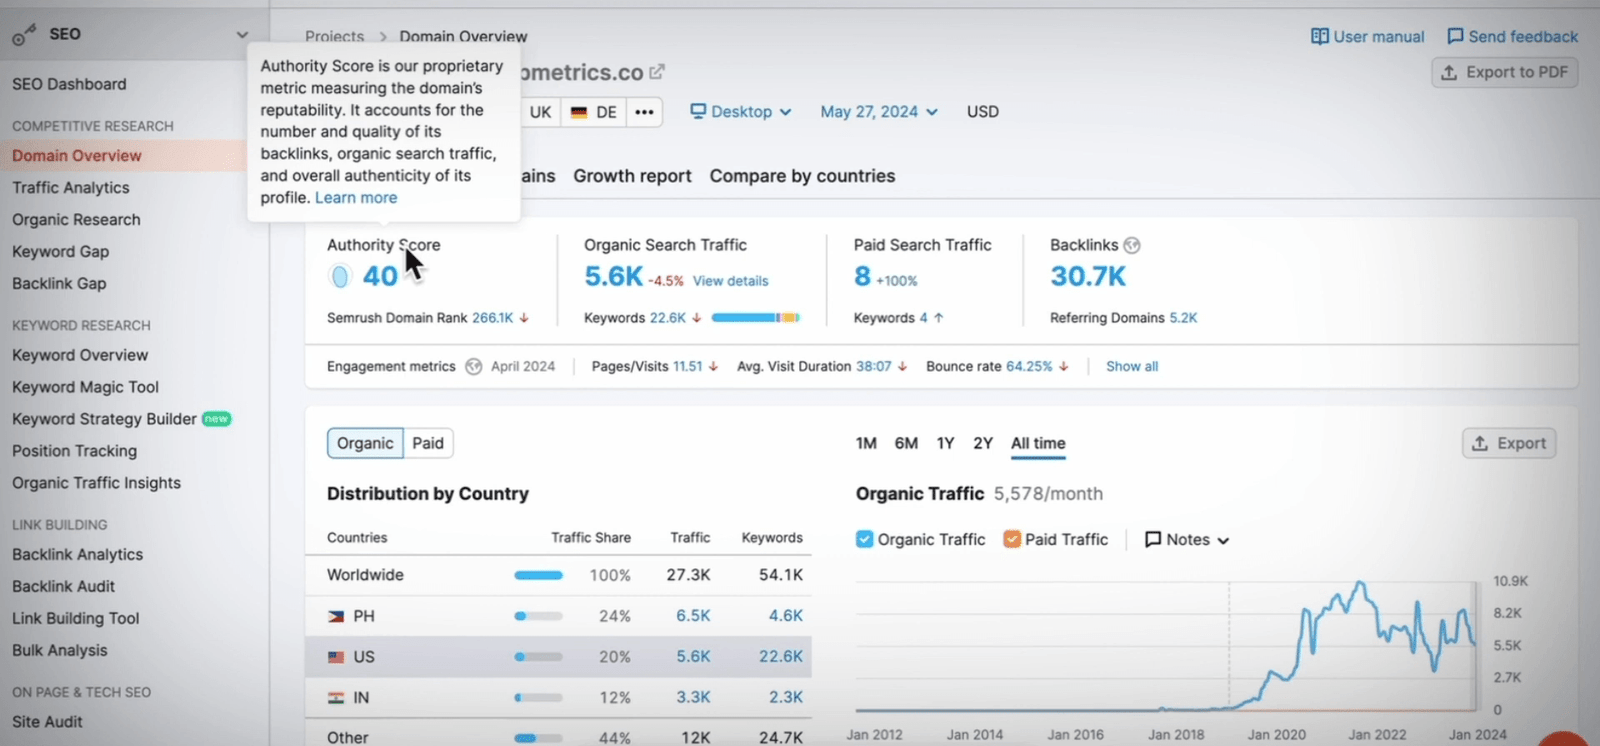Collapse the SEO section chevron
The height and width of the screenshot is (746, 1600).
point(242,35)
